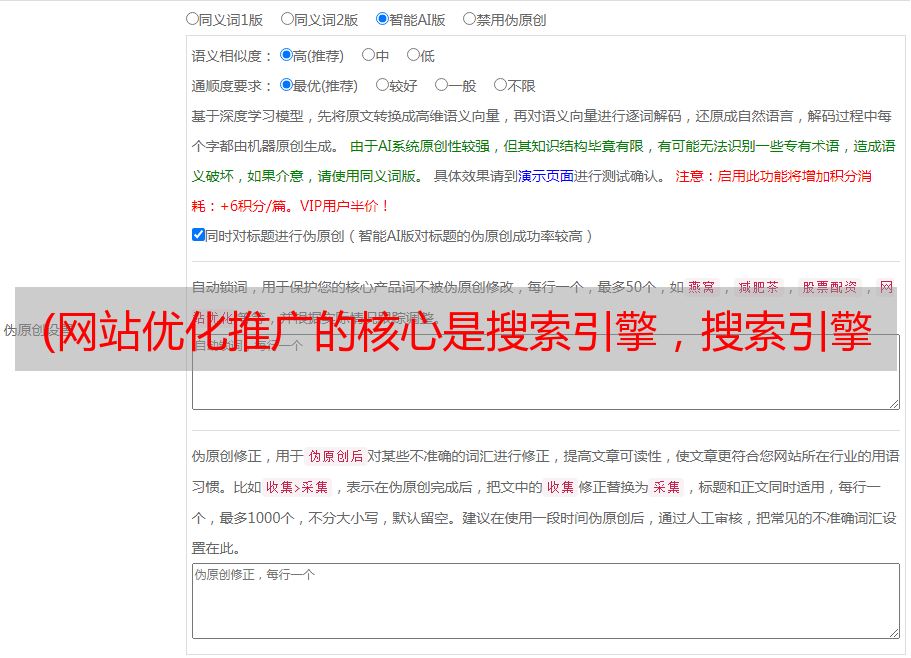Image resolution: width=911 pixels, height=658 pixels.
Task: Select 禁用伪原创 radio option
Action: click(x=469, y=19)
